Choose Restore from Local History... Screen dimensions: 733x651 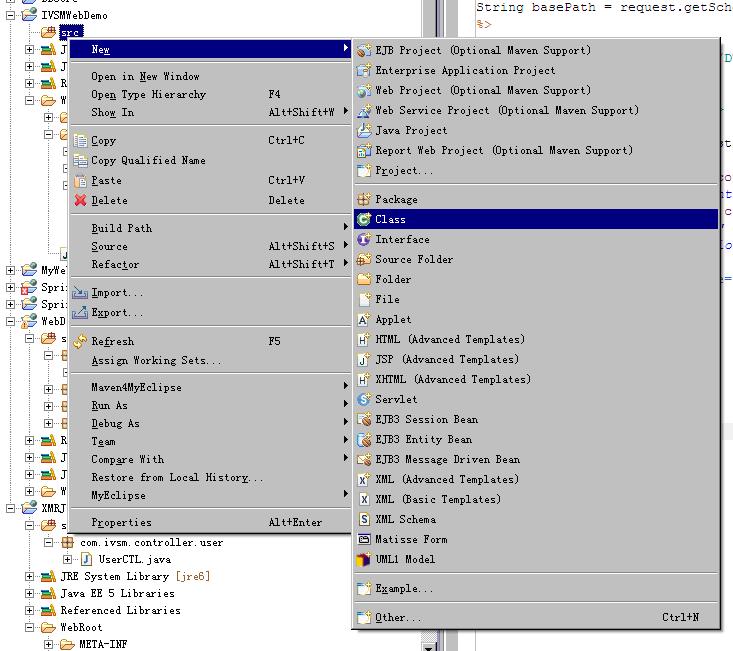pyautogui.click(x=211, y=478)
